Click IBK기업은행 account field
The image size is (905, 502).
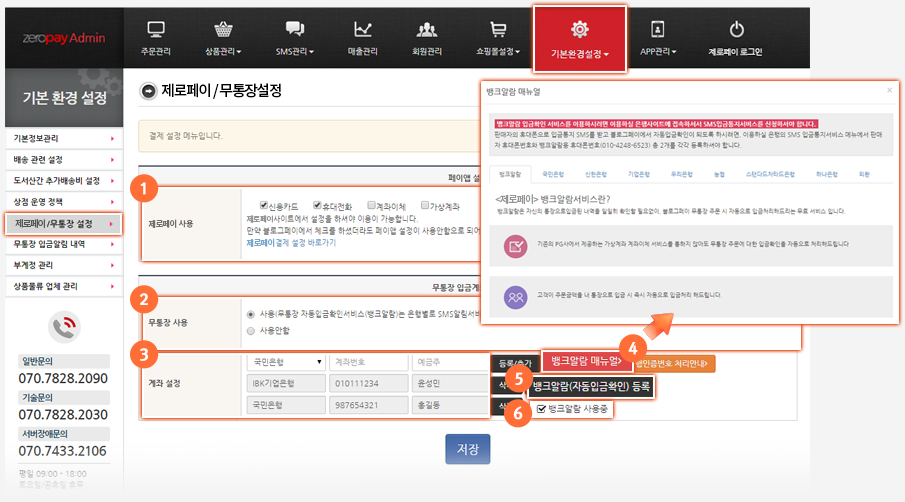click(x=286, y=384)
